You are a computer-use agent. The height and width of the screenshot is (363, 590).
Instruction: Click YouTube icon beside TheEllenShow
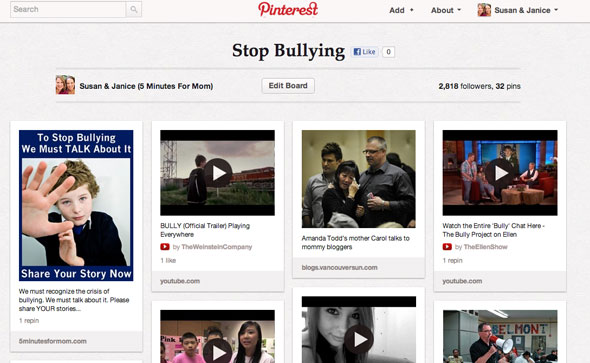447,247
